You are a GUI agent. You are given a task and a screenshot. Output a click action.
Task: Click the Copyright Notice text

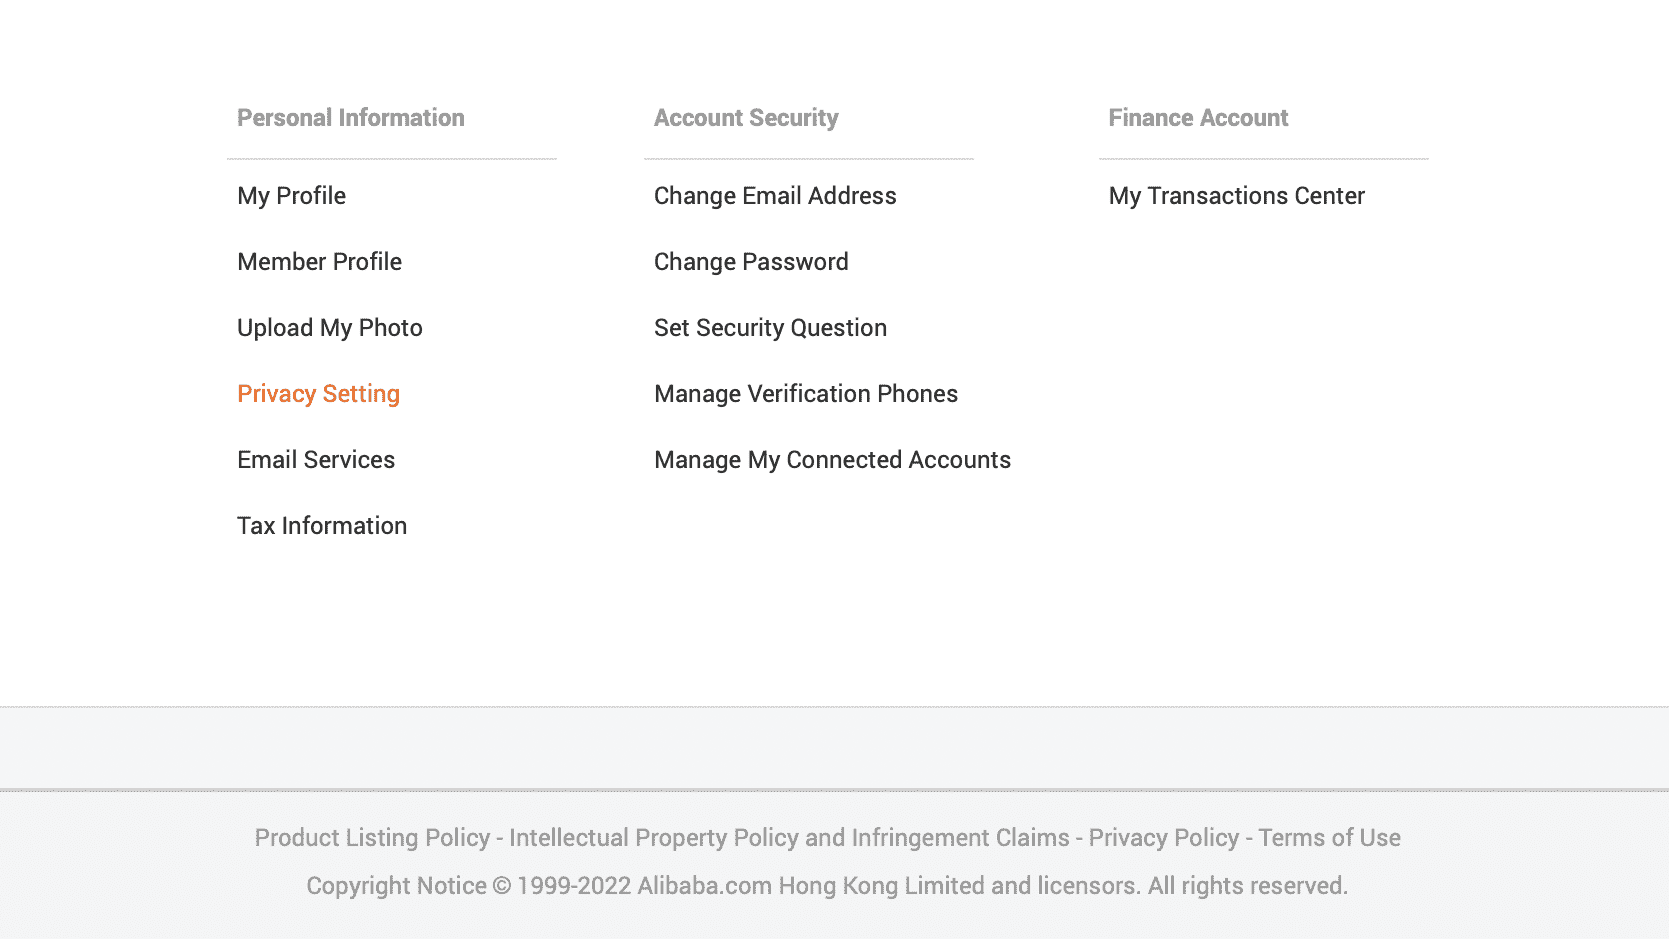[396, 886]
